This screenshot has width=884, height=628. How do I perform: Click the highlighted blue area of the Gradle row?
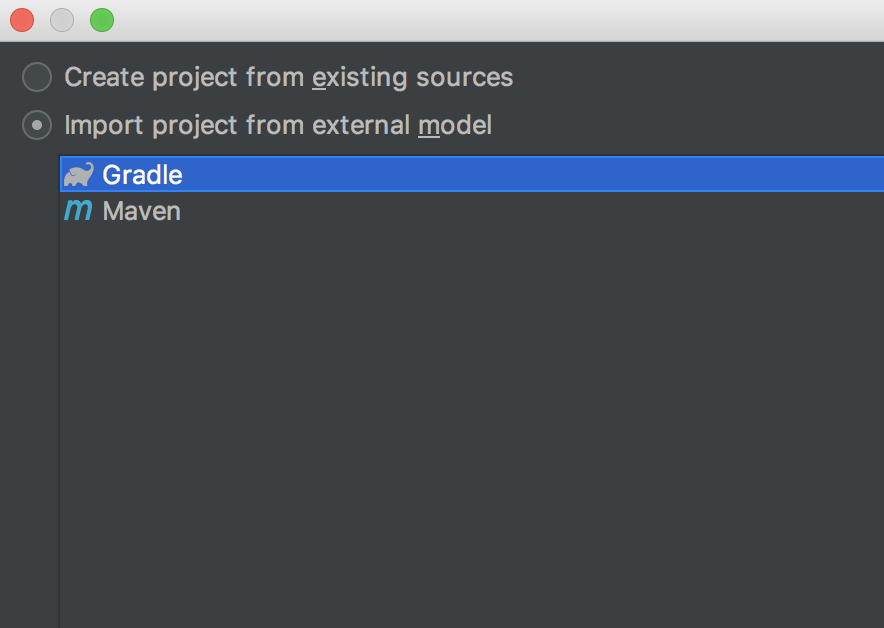[x=533, y=175]
